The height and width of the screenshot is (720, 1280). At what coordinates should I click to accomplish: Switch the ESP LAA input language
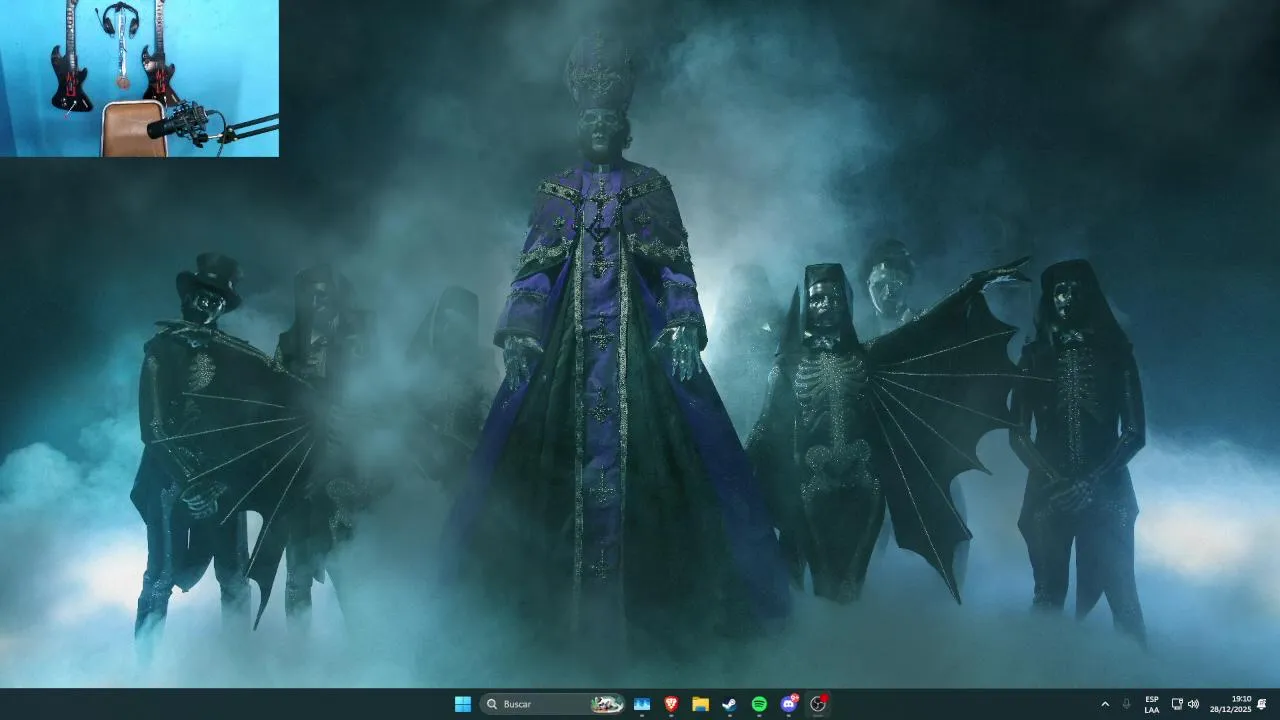point(1152,704)
